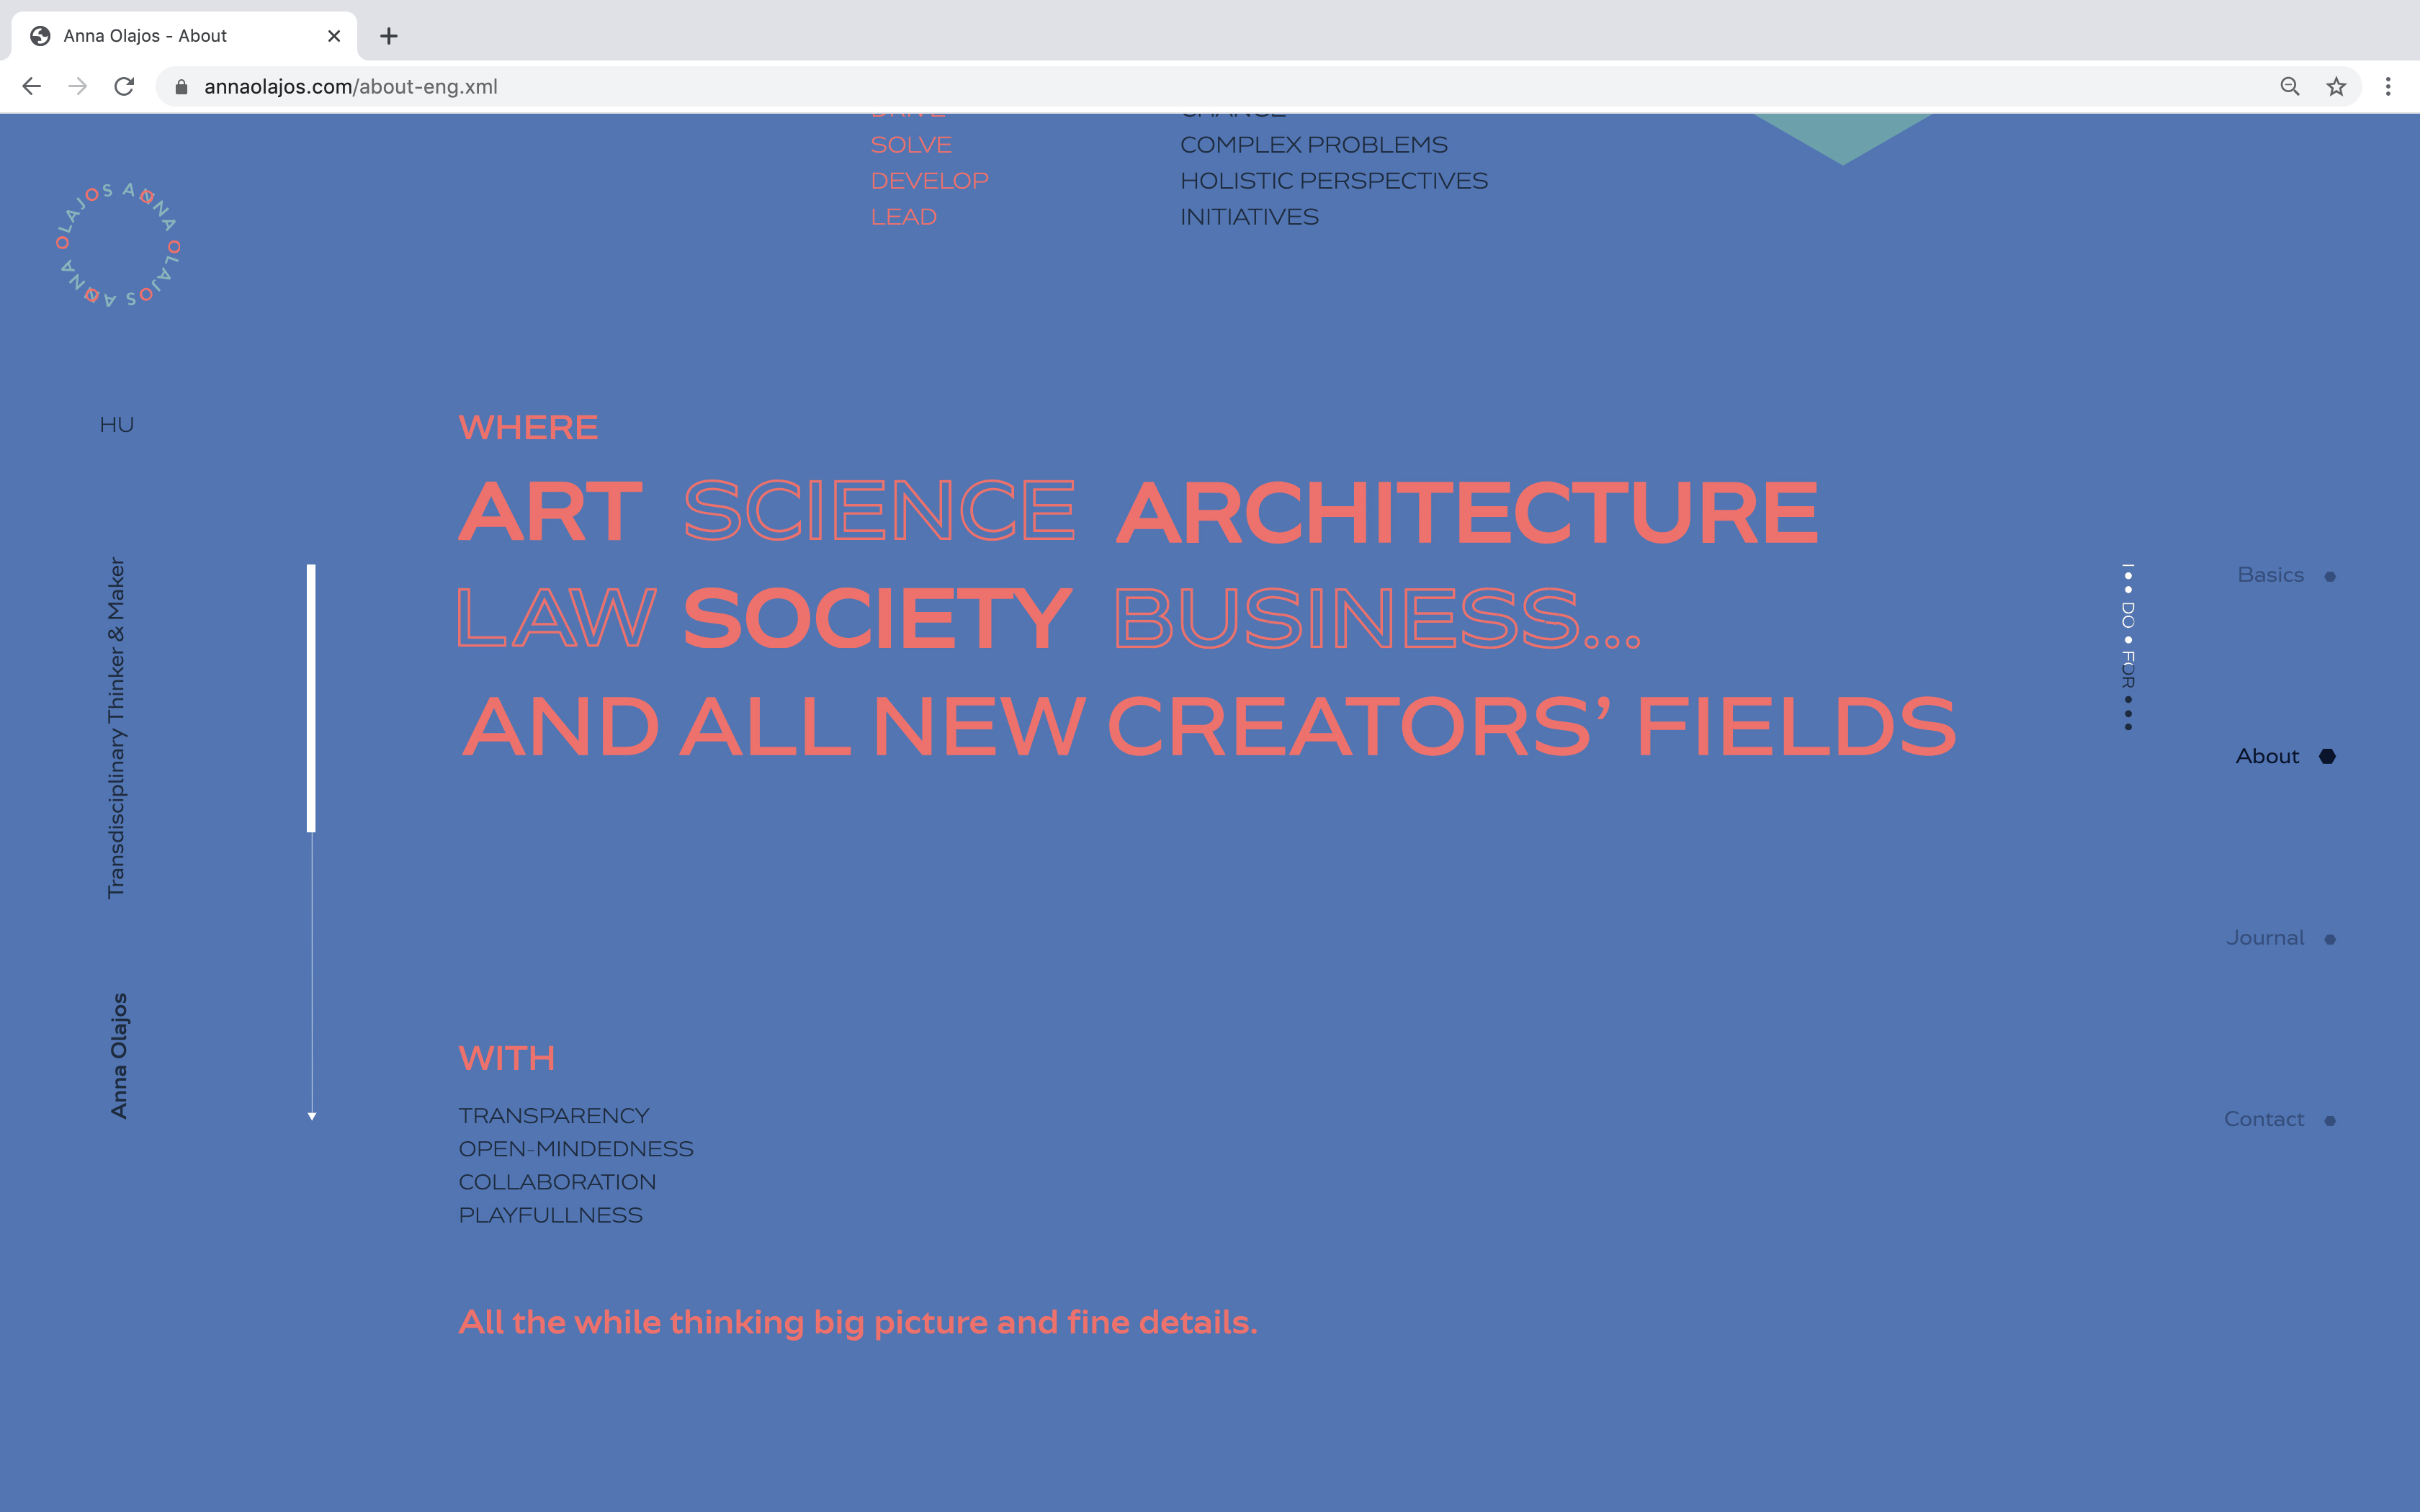Select the Anna Olajos - About browser tab
Image resolution: width=2420 pixels, height=1512 pixels.
(184, 36)
